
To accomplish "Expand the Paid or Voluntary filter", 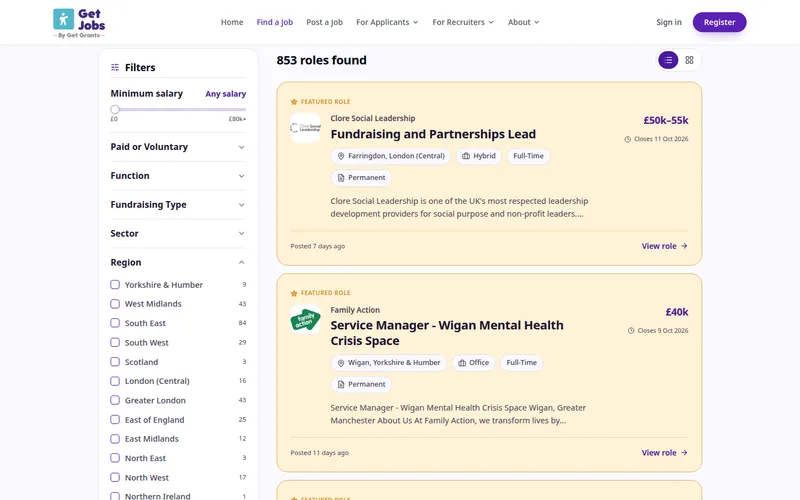I will (x=178, y=147).
